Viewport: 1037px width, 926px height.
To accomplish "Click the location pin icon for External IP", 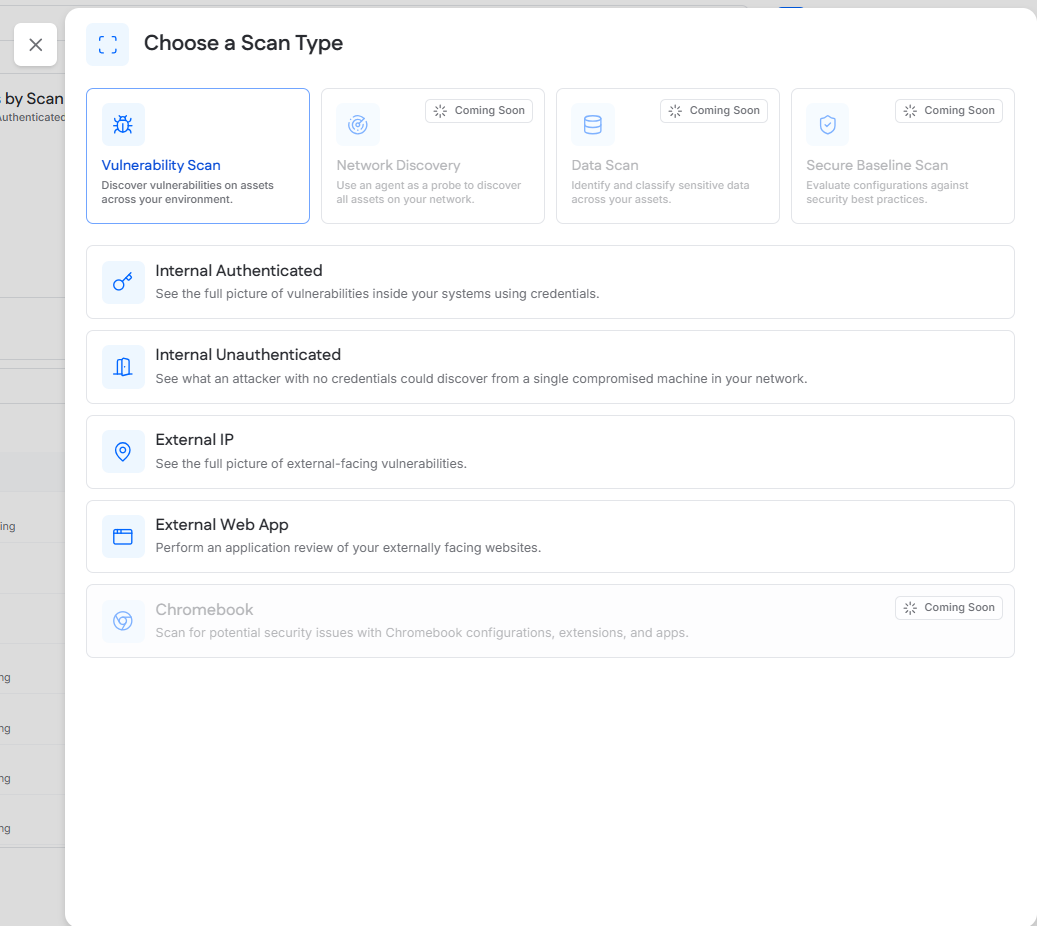I will (x=123, y=452).
